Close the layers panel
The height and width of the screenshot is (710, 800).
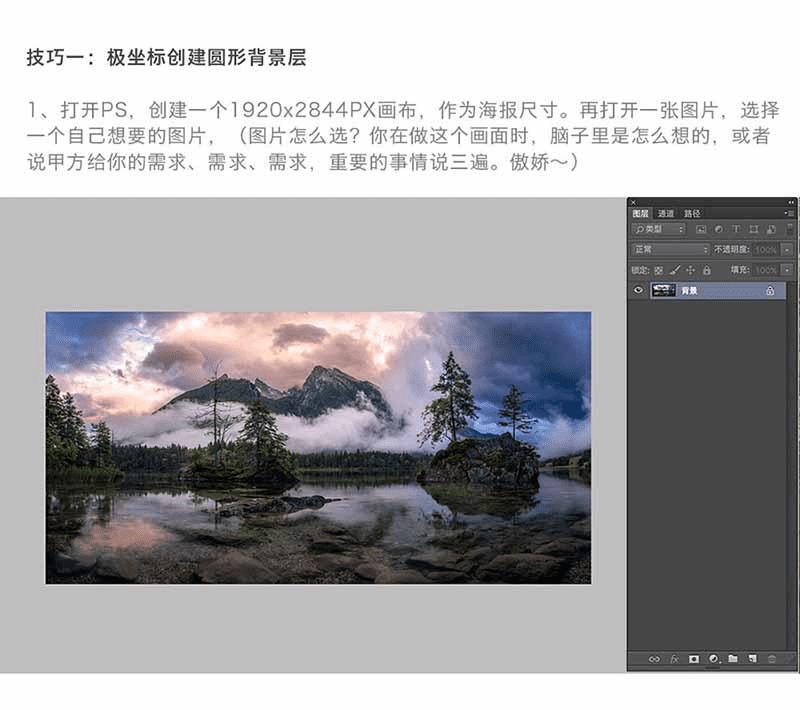point(633,202)
